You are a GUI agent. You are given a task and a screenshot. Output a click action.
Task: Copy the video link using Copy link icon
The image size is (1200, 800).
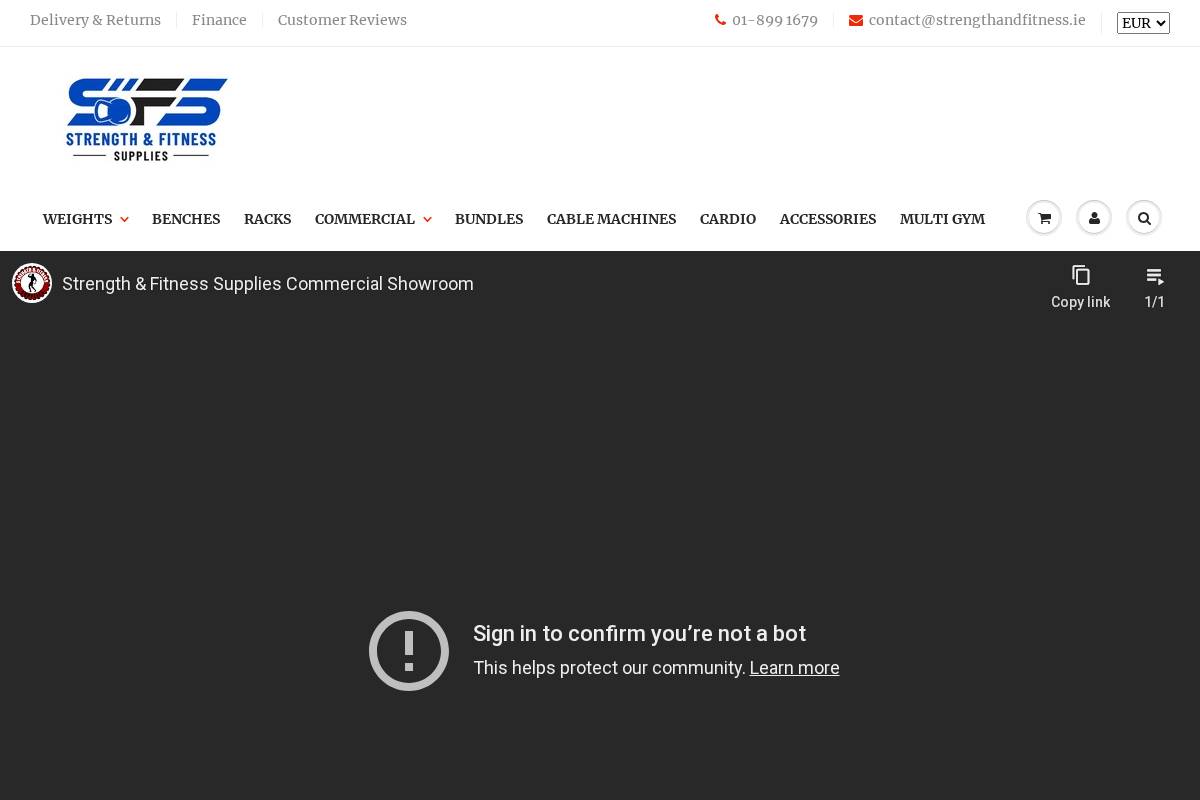[1081, 275]
